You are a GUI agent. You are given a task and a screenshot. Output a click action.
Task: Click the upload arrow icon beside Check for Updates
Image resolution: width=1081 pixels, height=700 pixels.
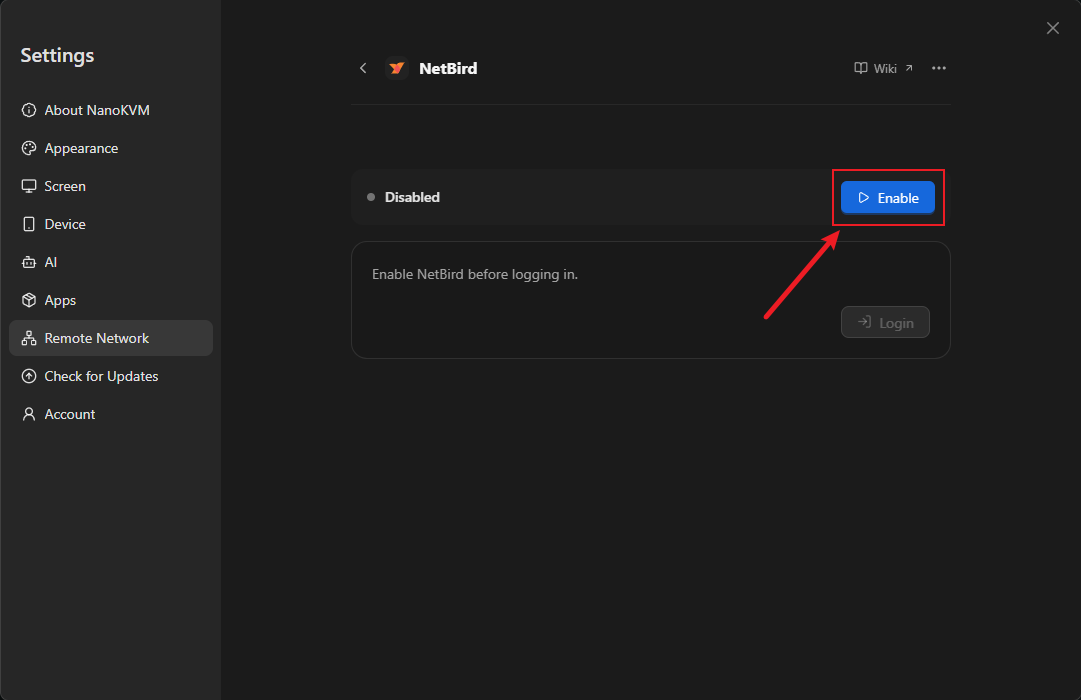29,376
